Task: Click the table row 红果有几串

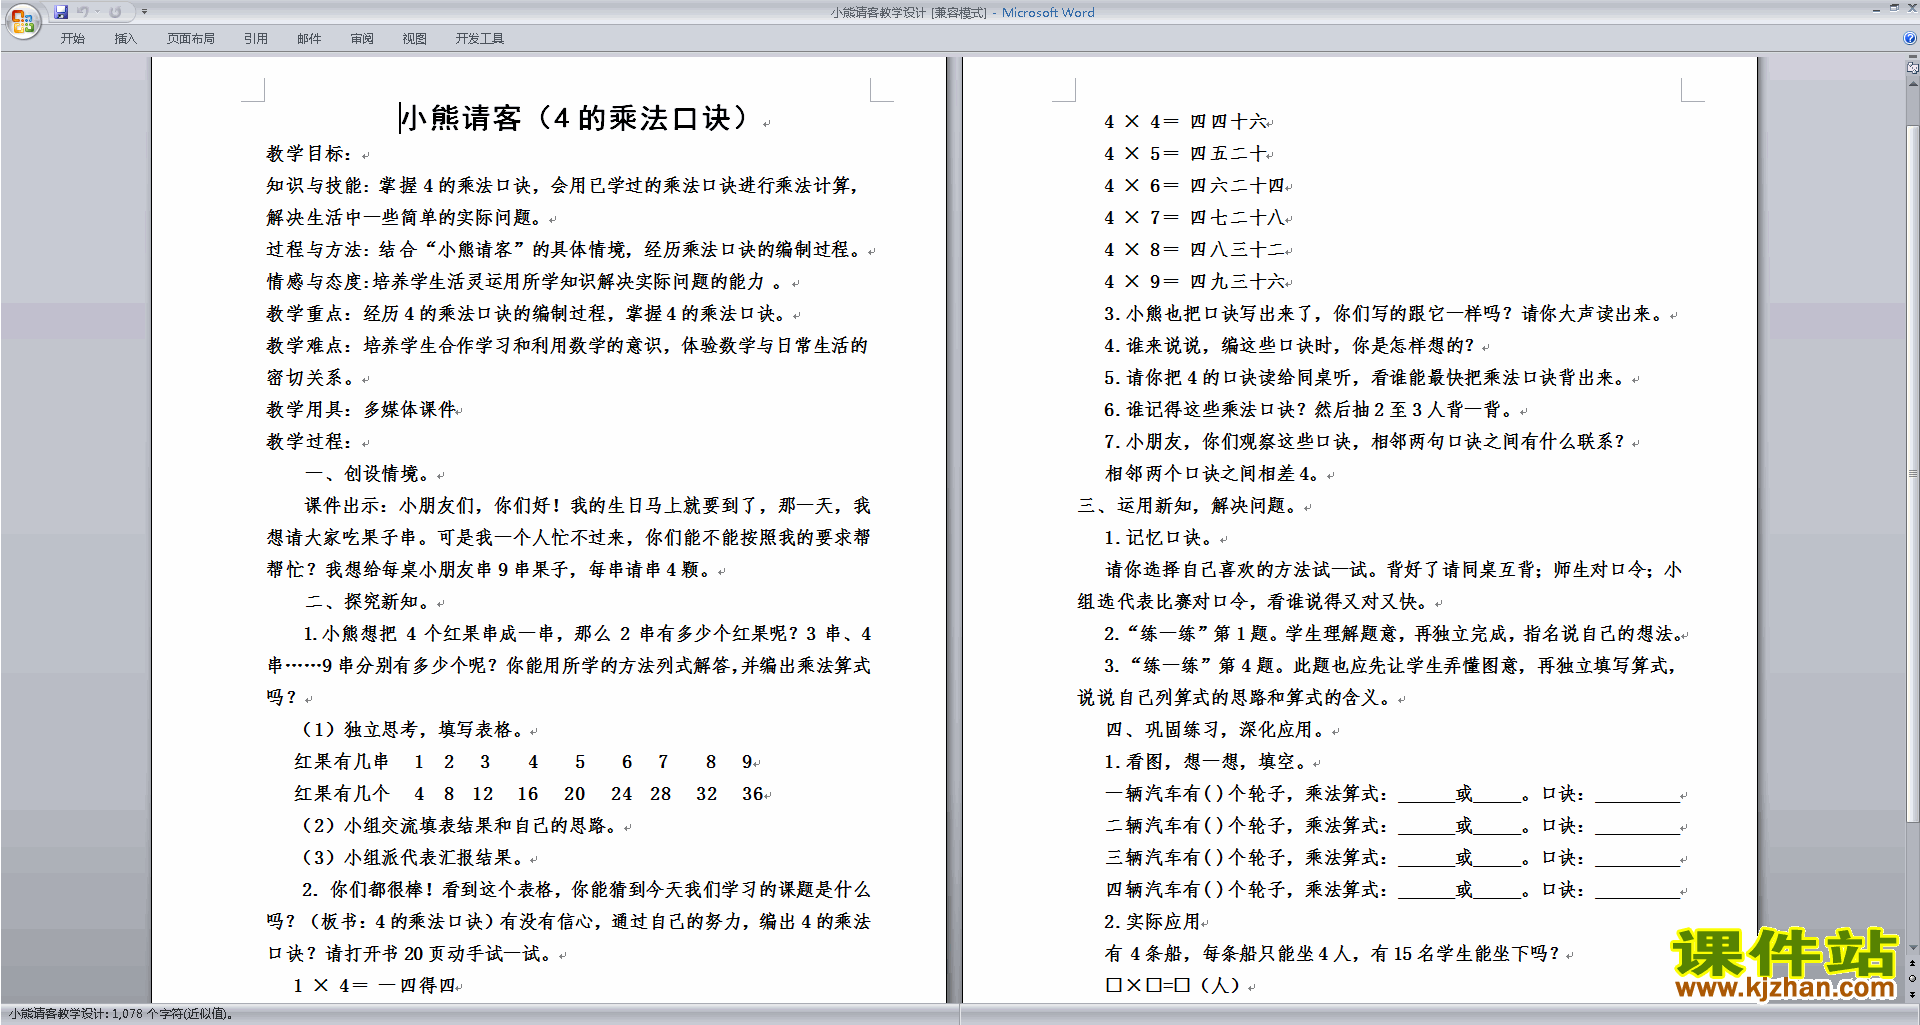Action: pyautogui.click(x=524, y=761)
